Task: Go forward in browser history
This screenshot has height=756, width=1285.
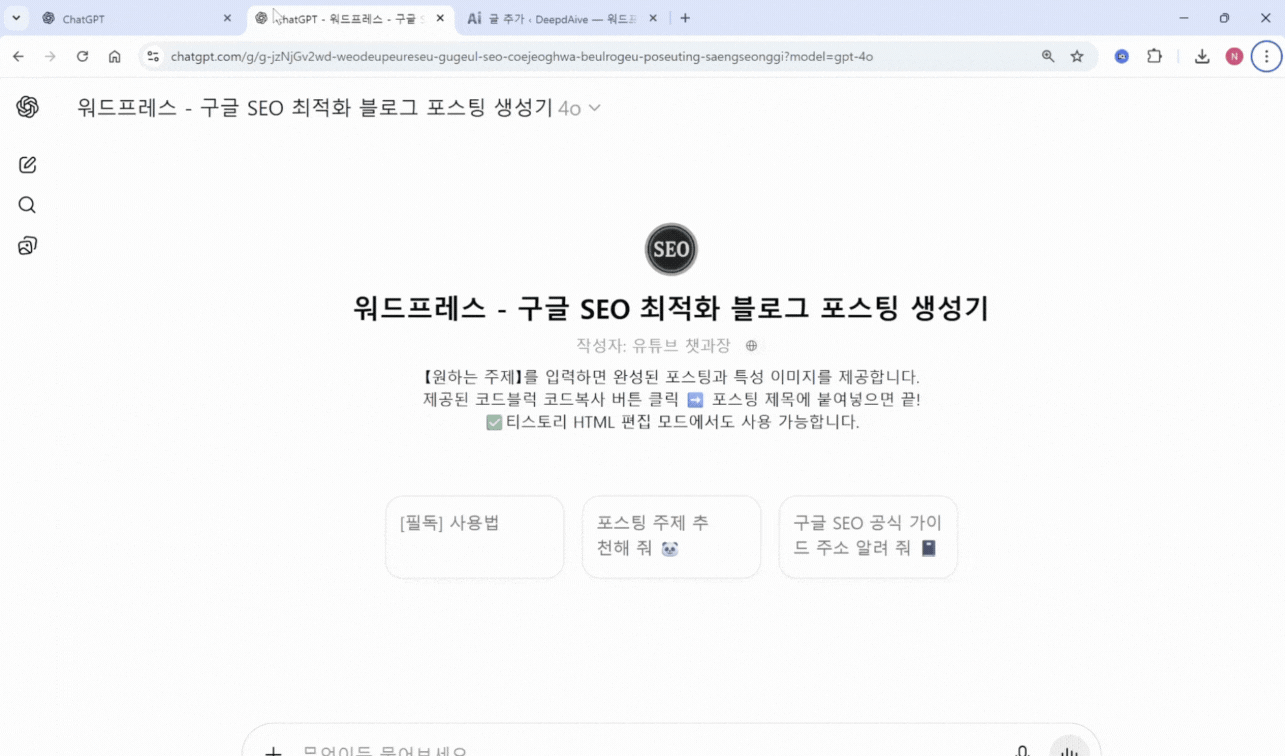Action: click(50, 57)
